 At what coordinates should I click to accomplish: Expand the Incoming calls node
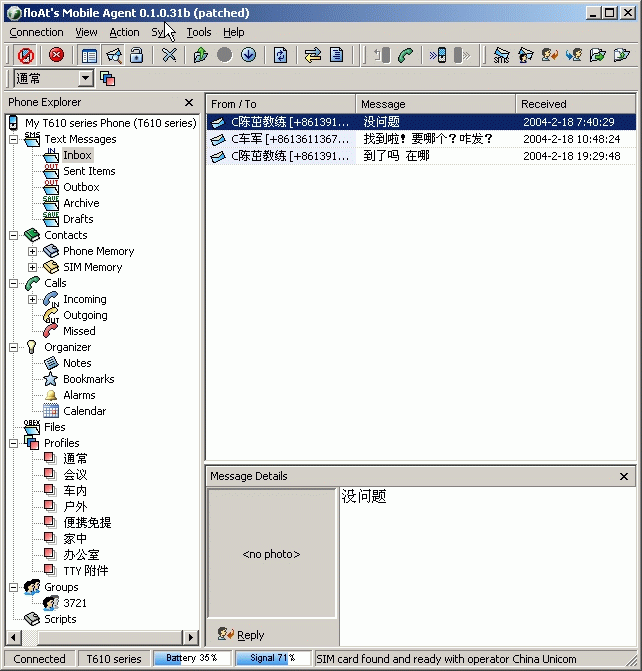pyautogui.click(x=33, y=299)
